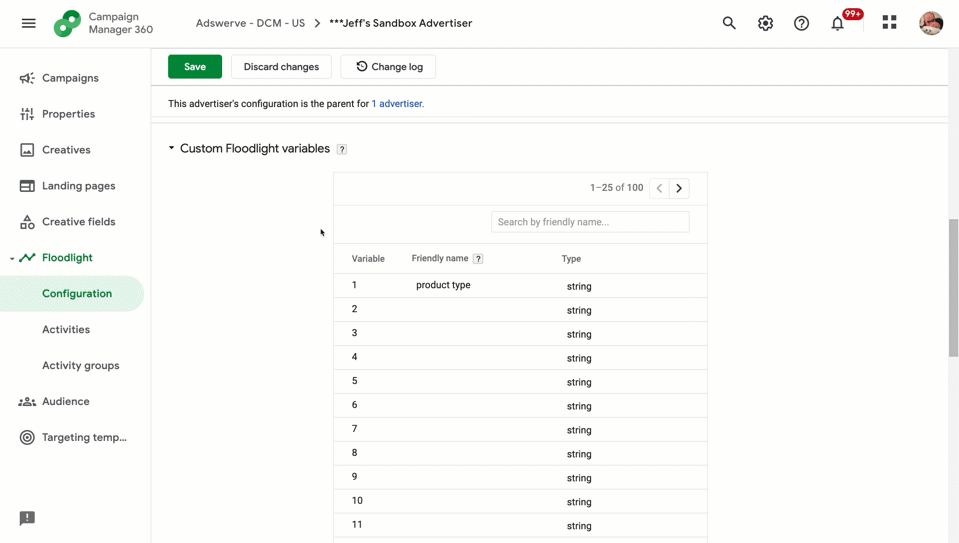
Task: Open the settings gear icon
Action: [x=765, y=23]
